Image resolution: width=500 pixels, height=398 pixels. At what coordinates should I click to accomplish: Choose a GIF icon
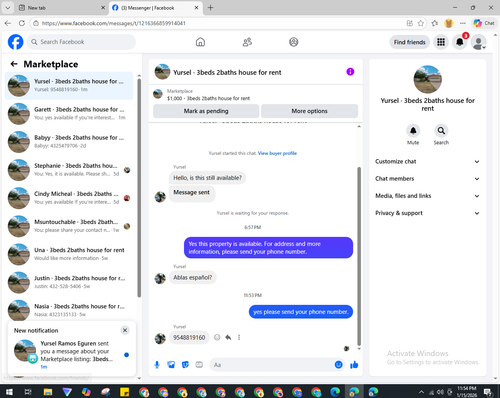pos(199,365)
